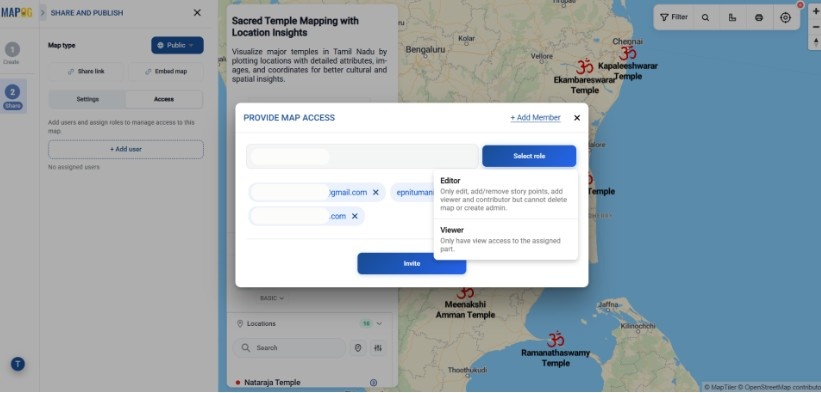Choose the Editor role option
Screen dimensions: 821x393
coord(505,194)
